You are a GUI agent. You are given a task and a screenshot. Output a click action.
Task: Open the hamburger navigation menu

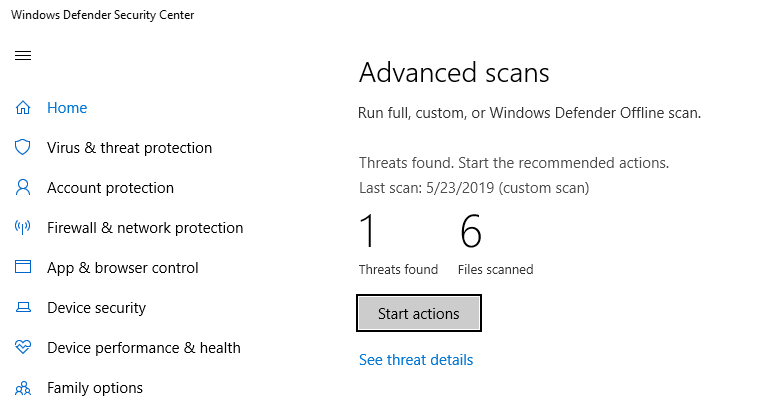[x=23, y=55]
